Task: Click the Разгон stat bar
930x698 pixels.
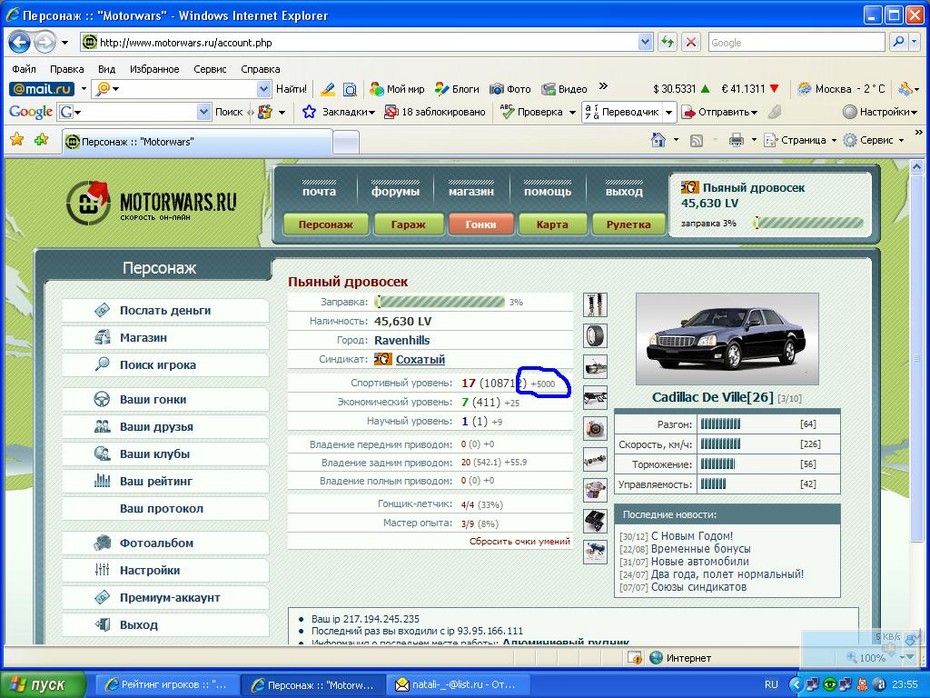Action: click(x=721, y=424)
